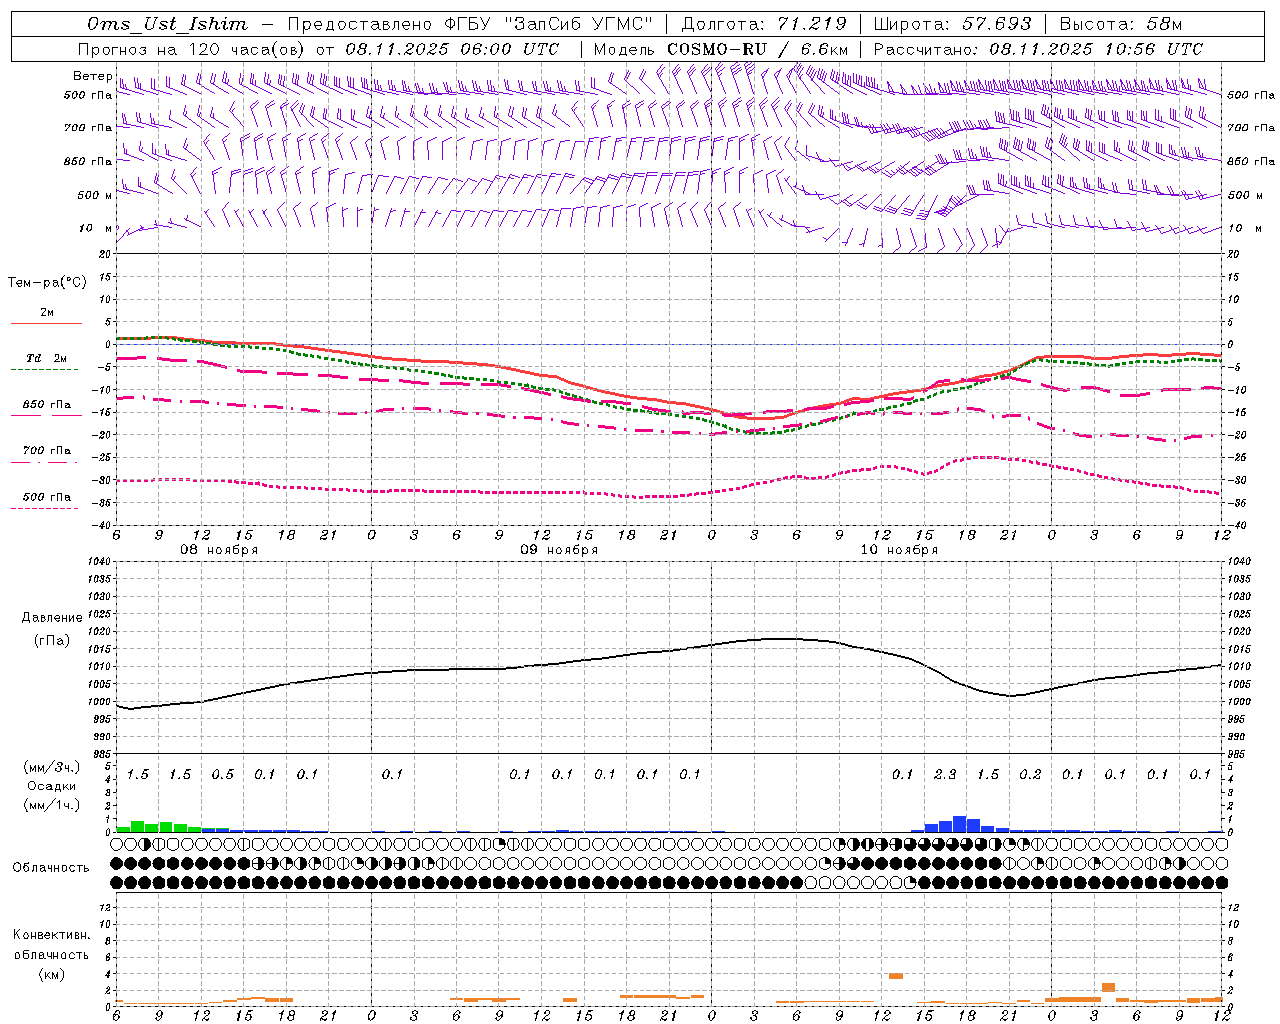Click the Тем-ра(°C) temperature panel title
Image resolution: width=1280 pixels, height=1024 pixels.
tap(47, 283)
